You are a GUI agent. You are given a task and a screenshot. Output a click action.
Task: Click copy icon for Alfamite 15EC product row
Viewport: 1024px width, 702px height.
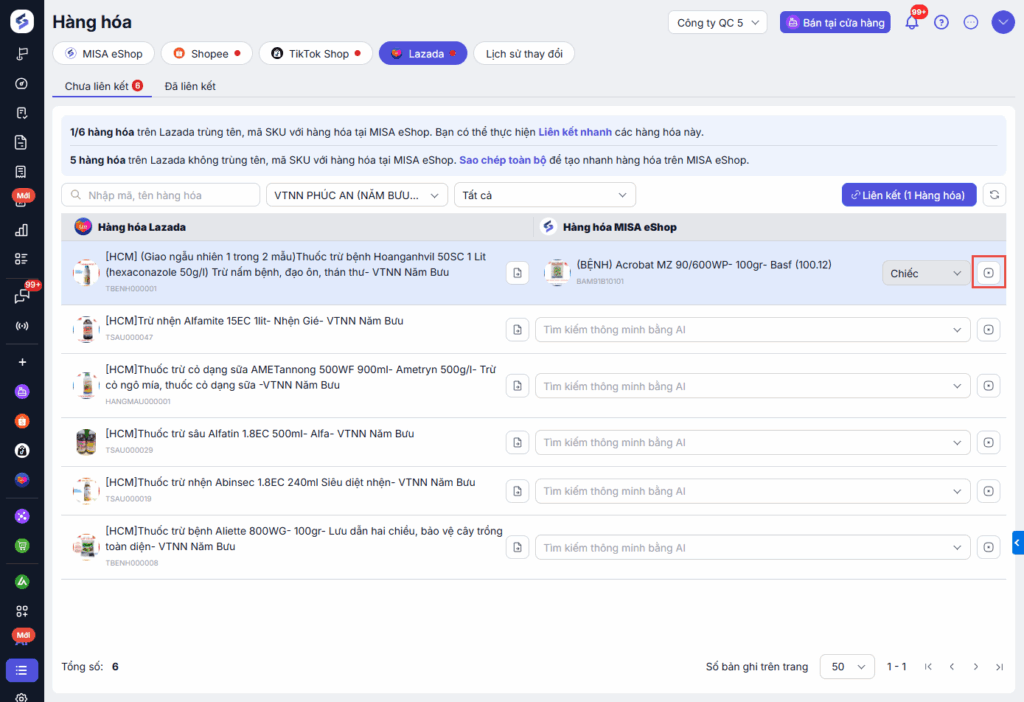(517, 329)
